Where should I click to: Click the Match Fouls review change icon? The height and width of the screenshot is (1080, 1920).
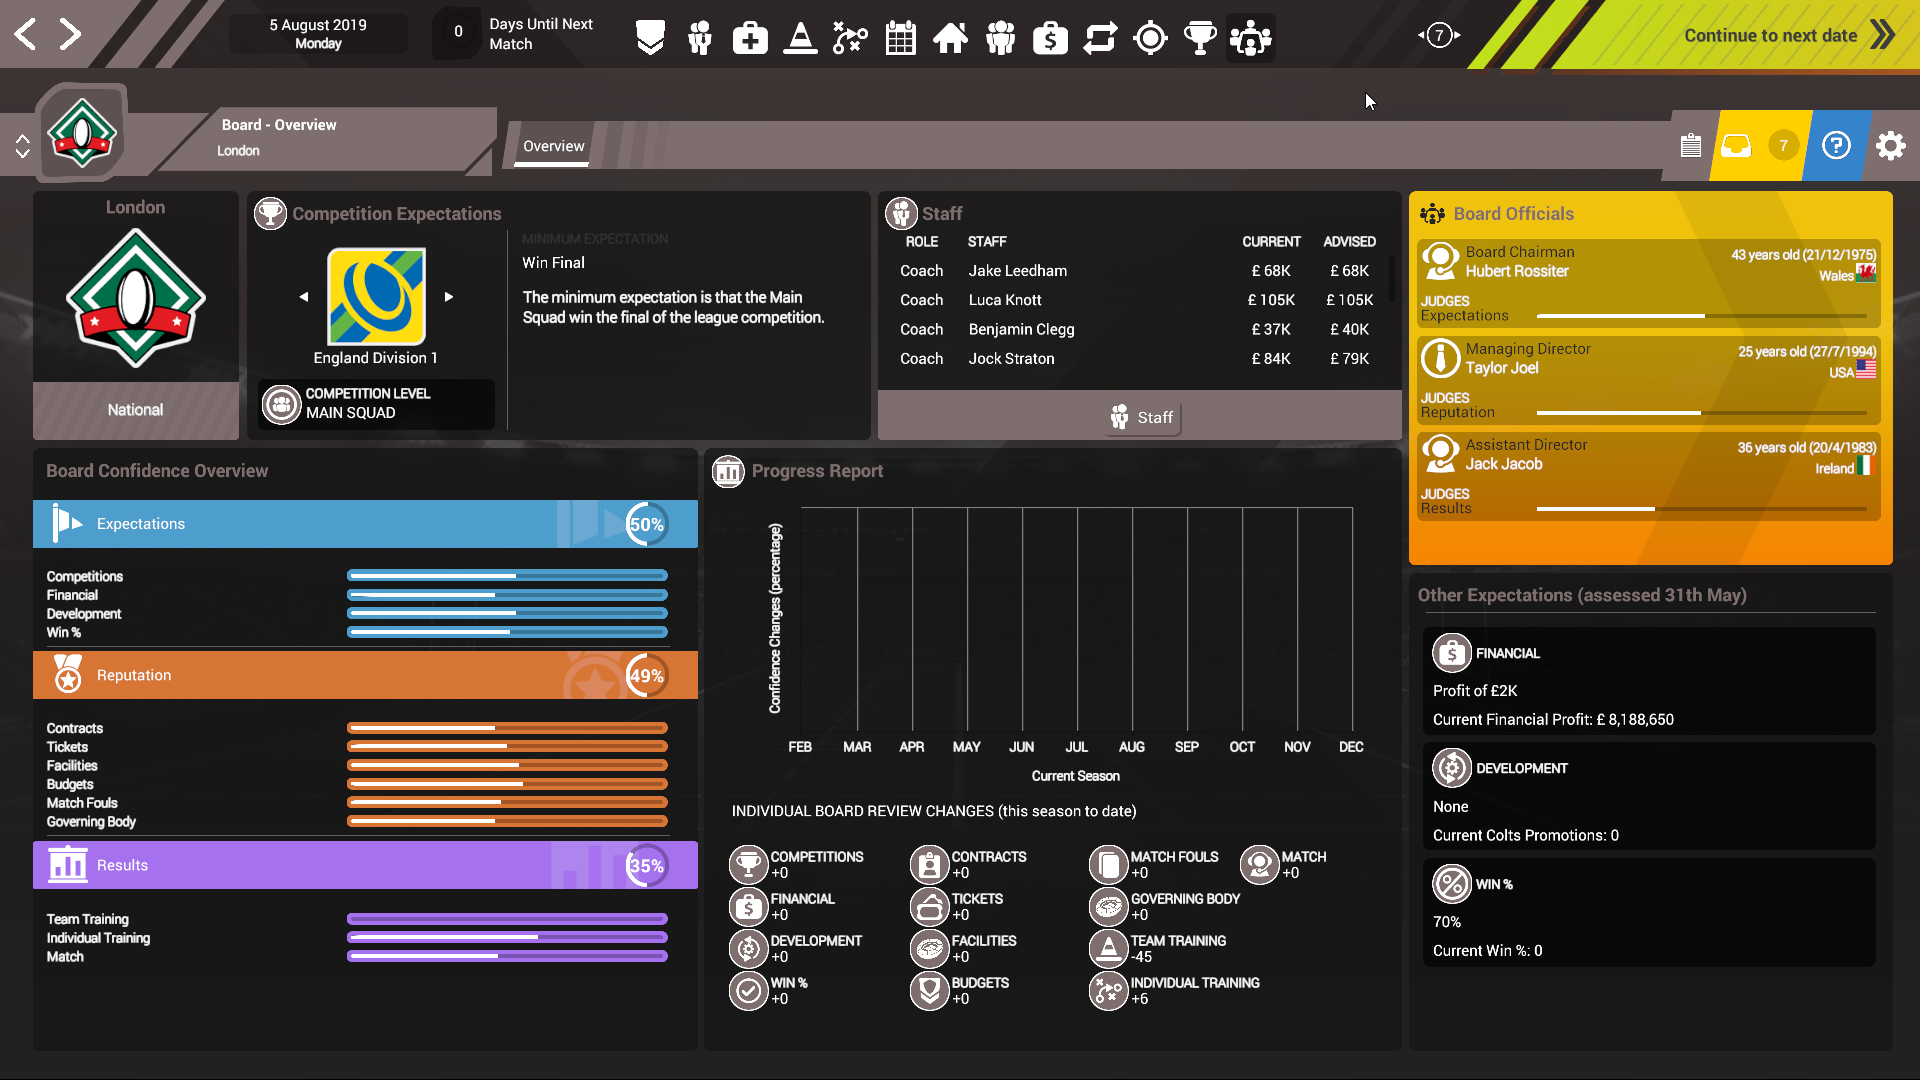(x=1108, y=864)
